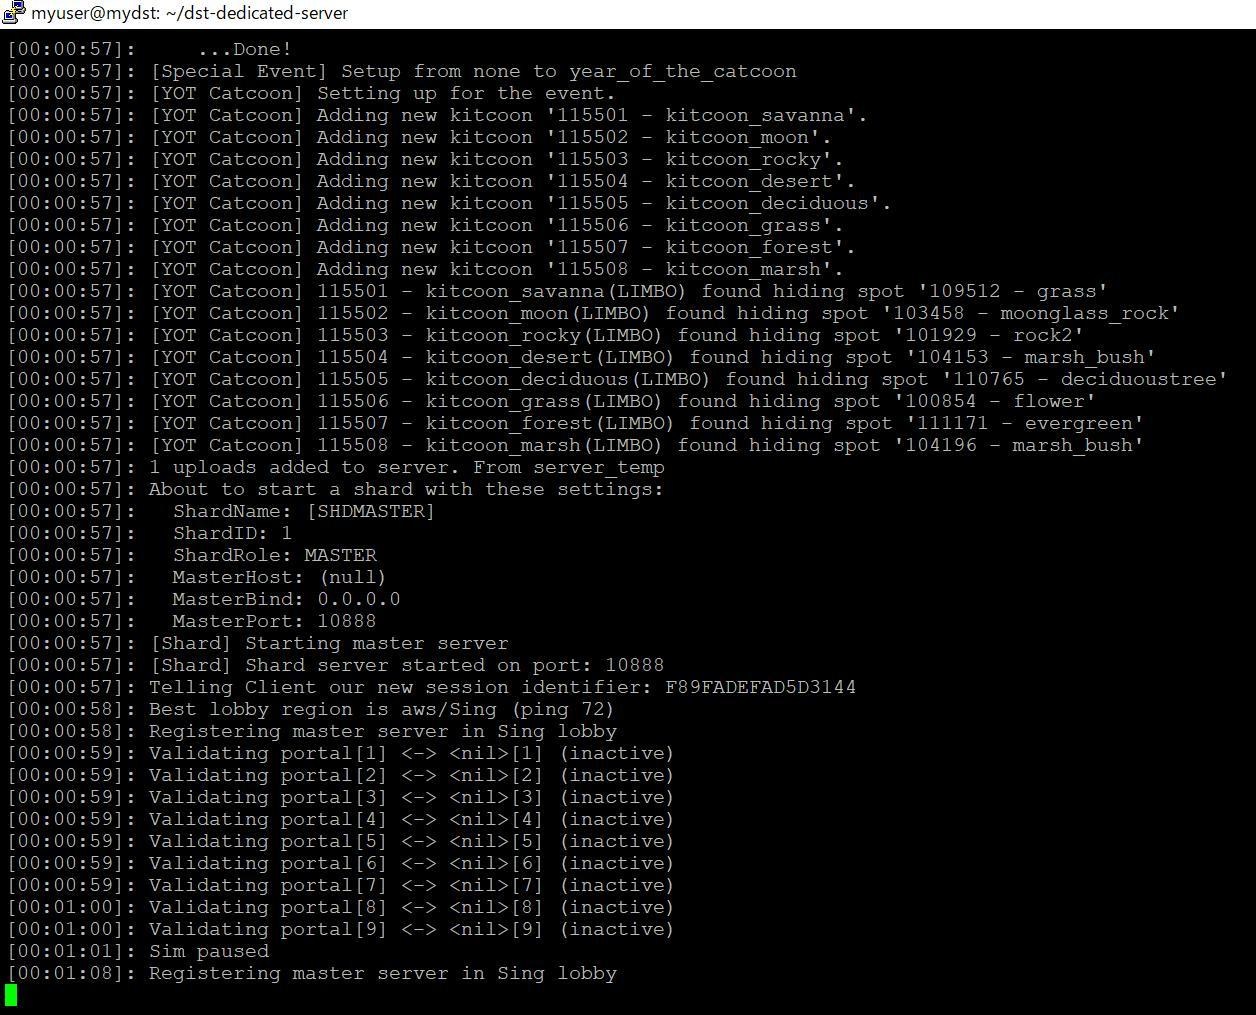Select the 'Validating portal[1]' line

coord(342,753)
